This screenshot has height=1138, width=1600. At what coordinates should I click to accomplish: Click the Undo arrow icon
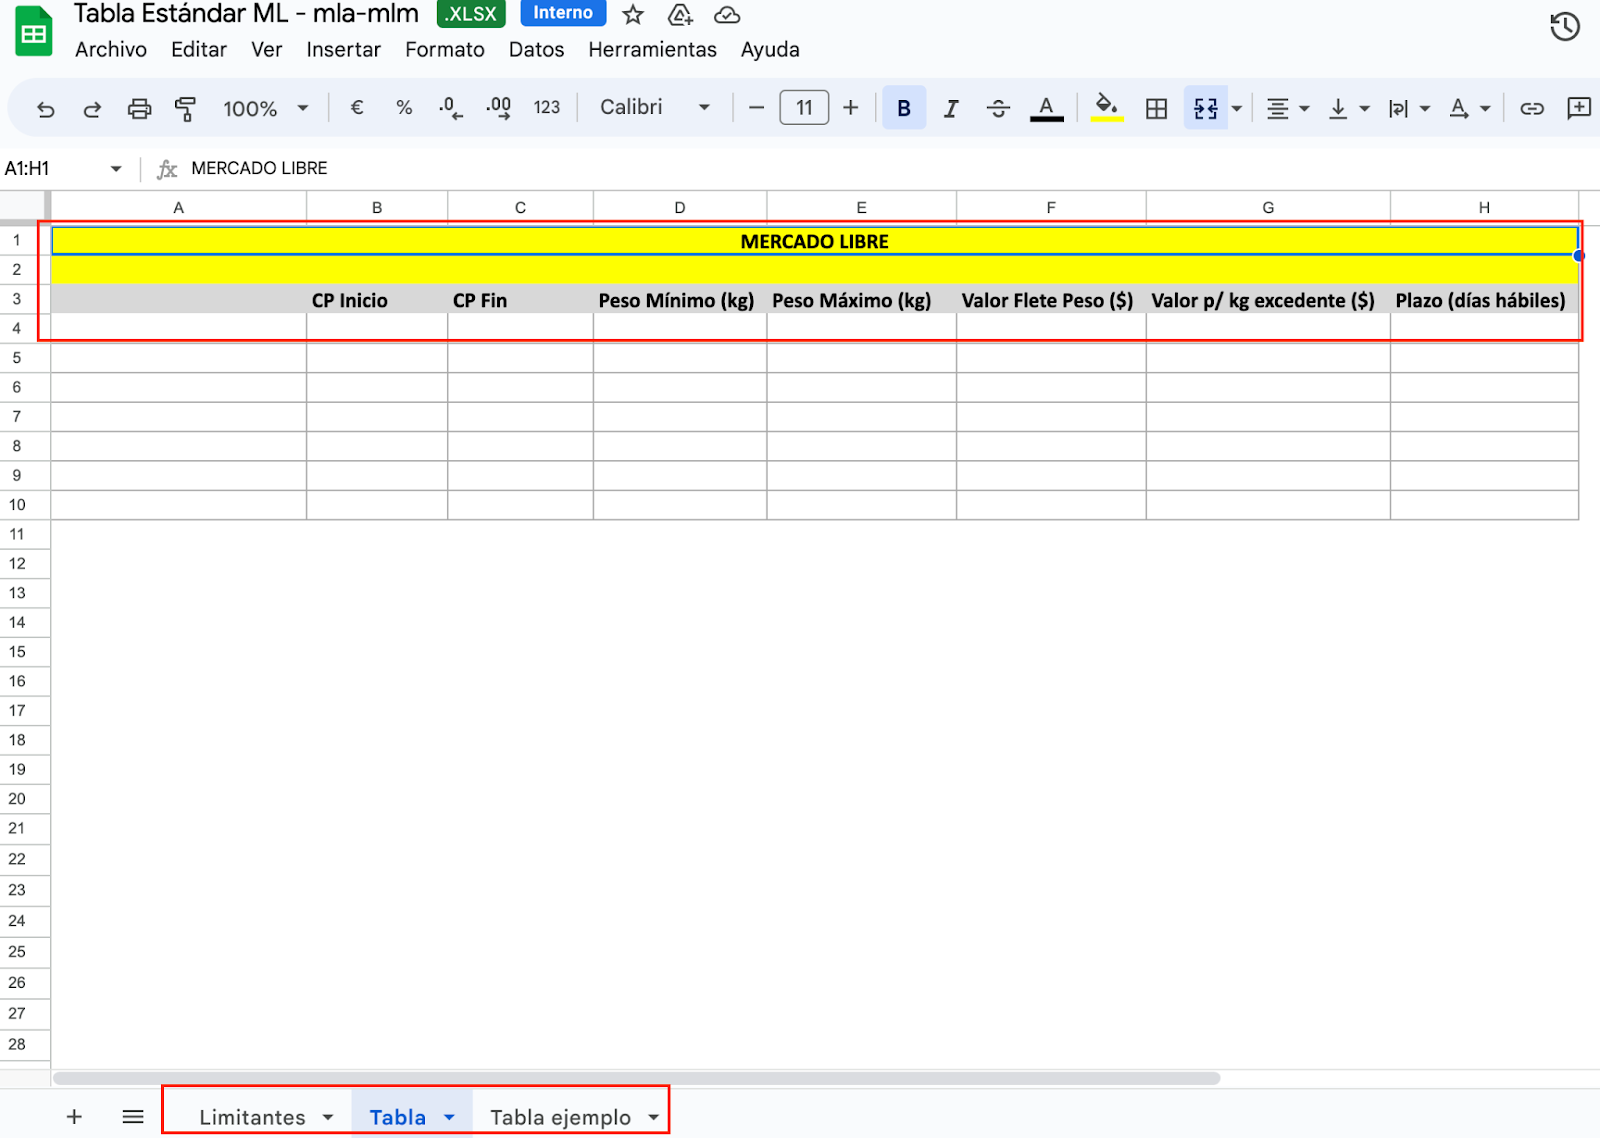pyautogui.click(x=45, y=109)
